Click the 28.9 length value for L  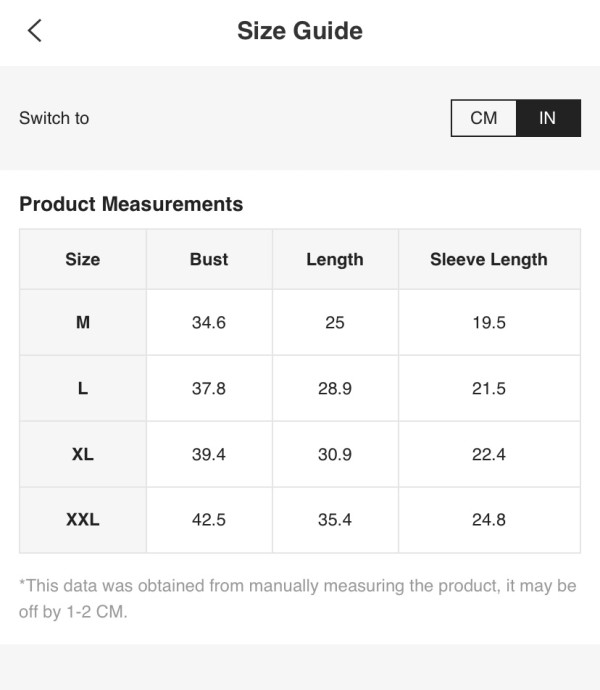(335, 389)
